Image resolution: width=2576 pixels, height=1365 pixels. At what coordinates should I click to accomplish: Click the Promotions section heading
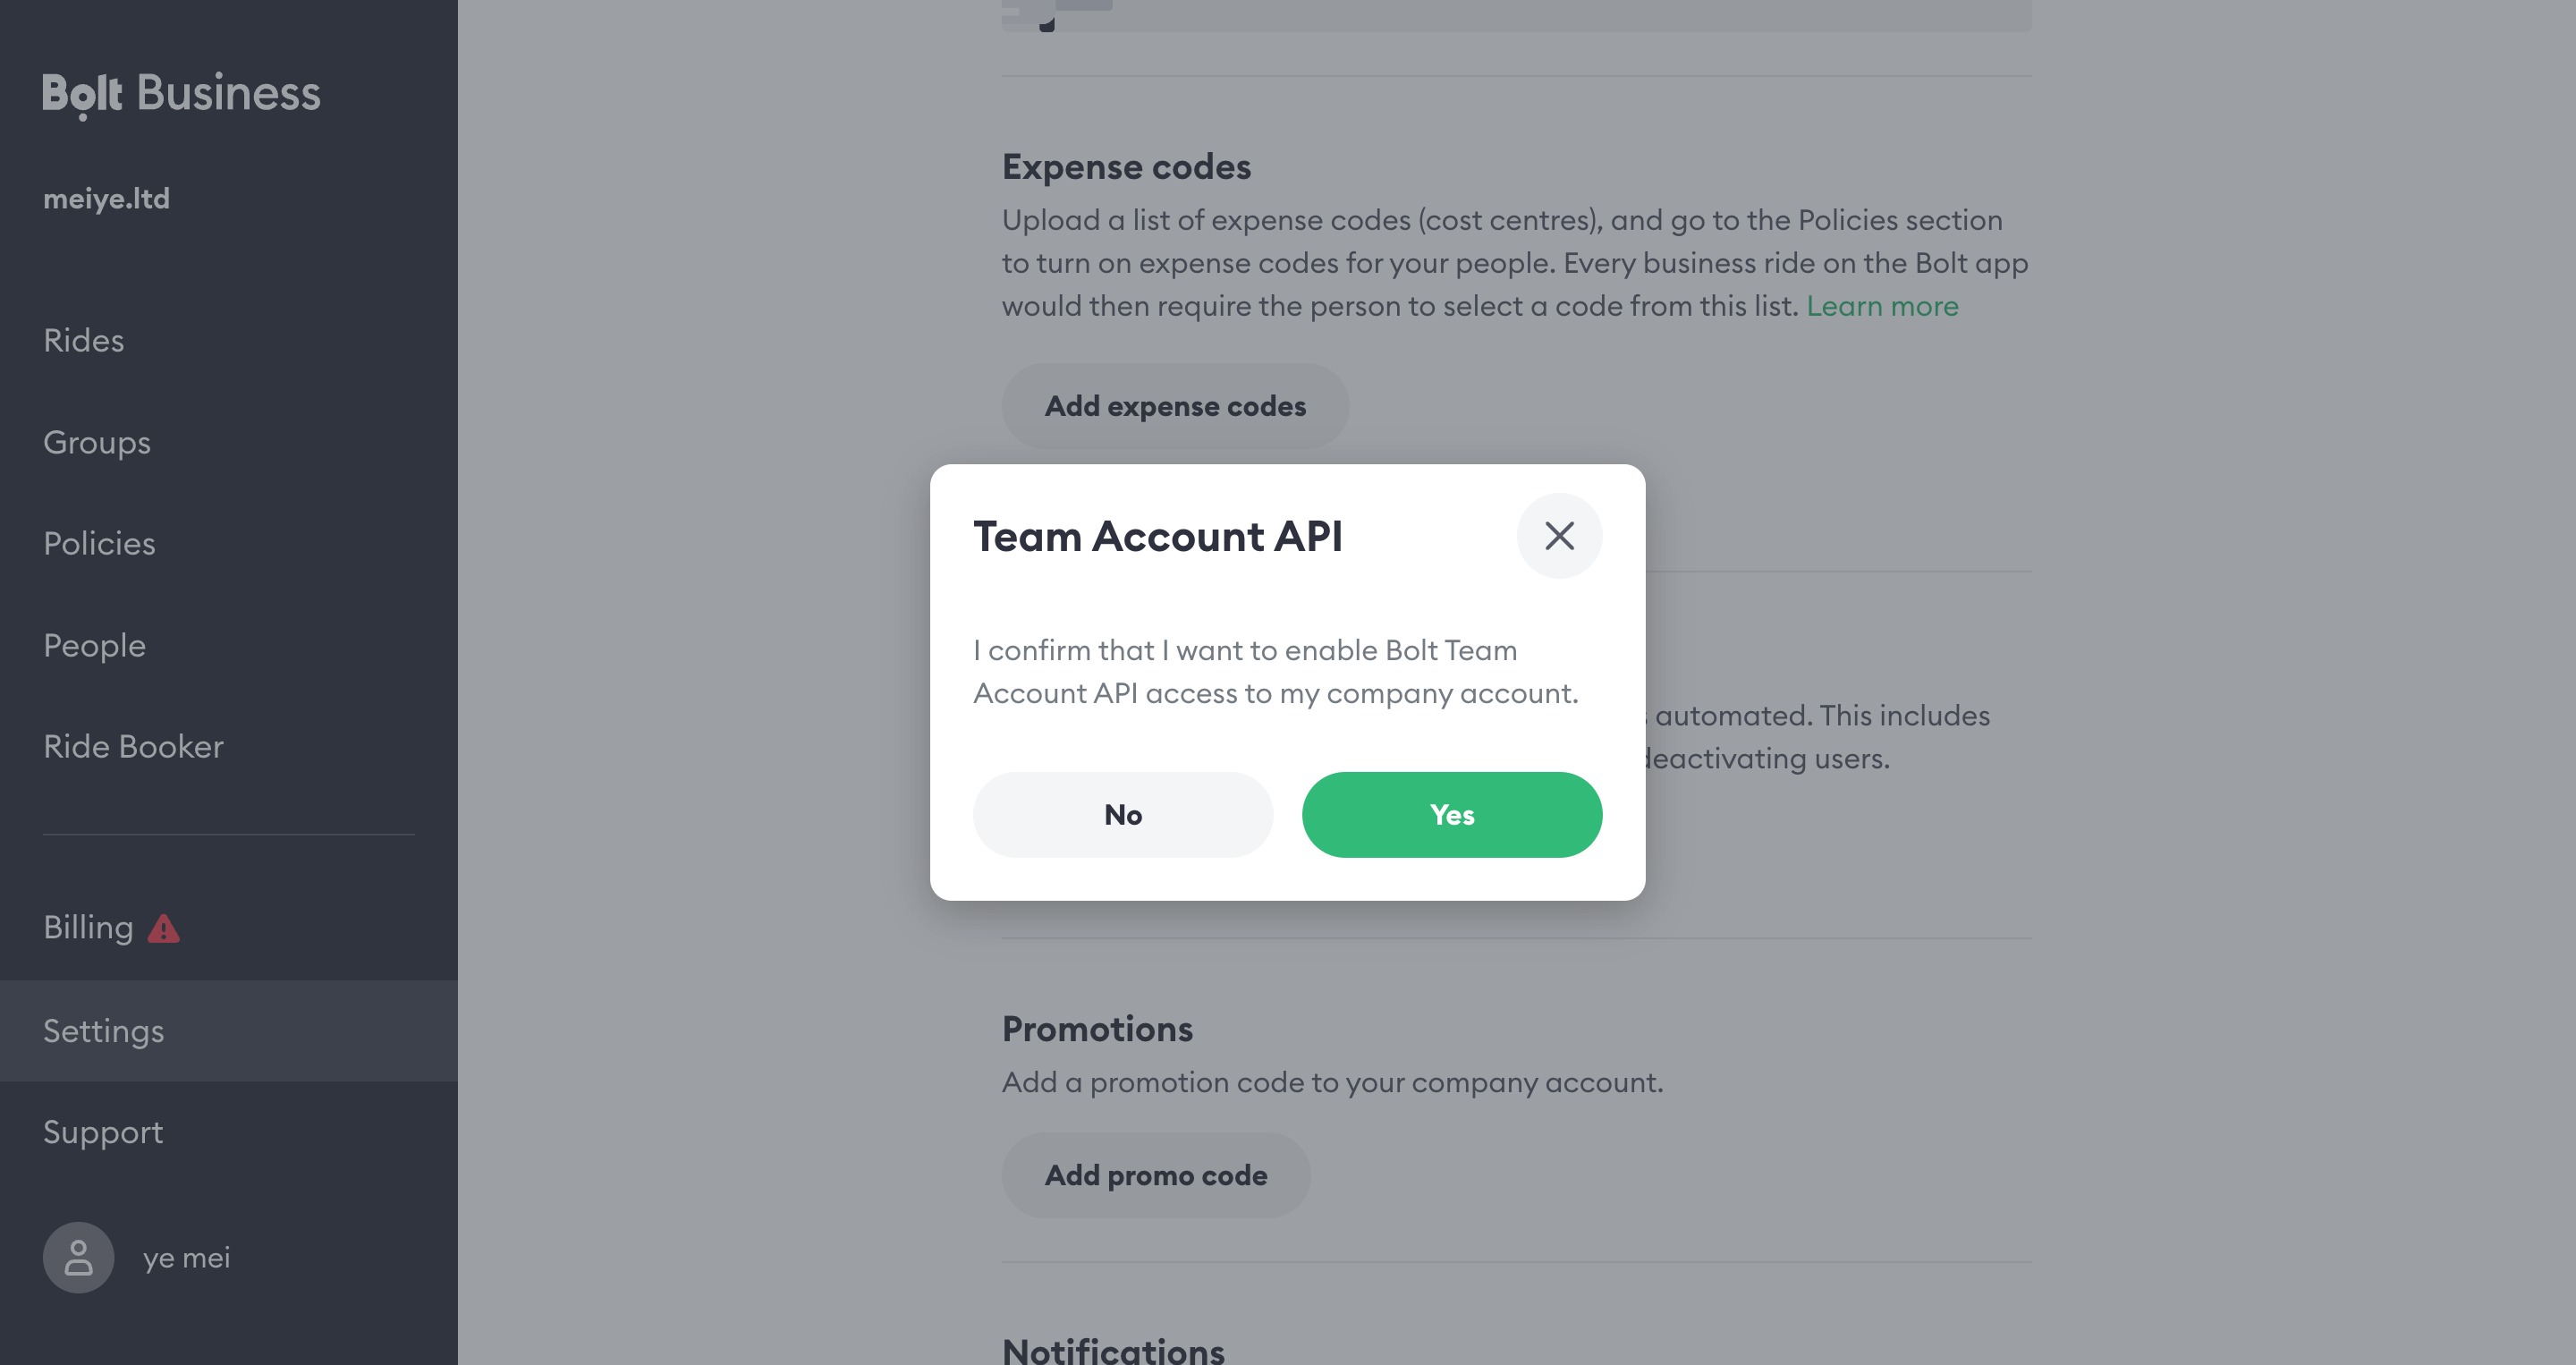[x=1097, y=1028]
